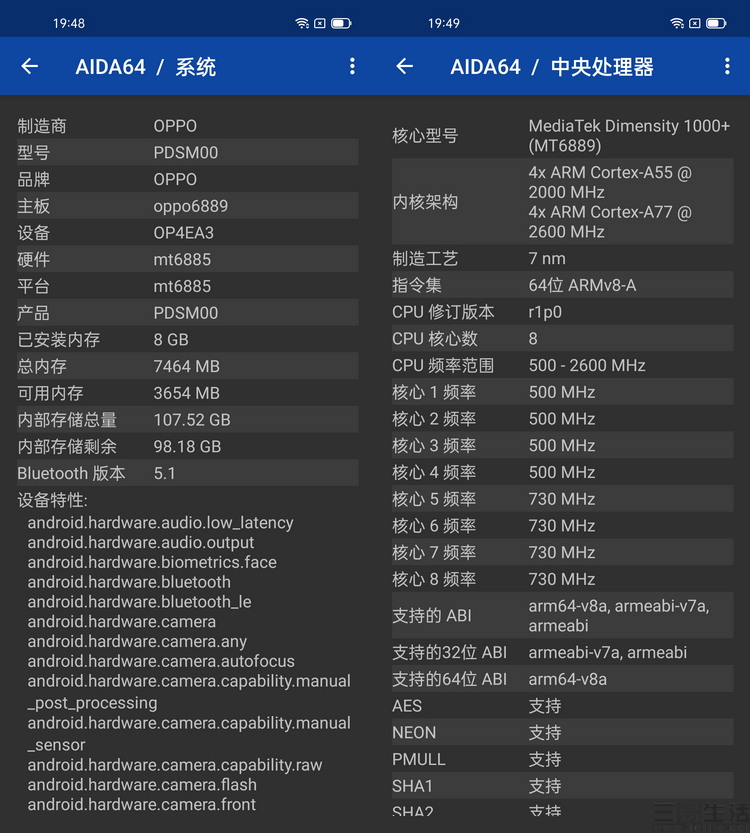
Task: Tap the no-SIM icon in right status bar
Action: pyautogui.click(x=695, y=23)
